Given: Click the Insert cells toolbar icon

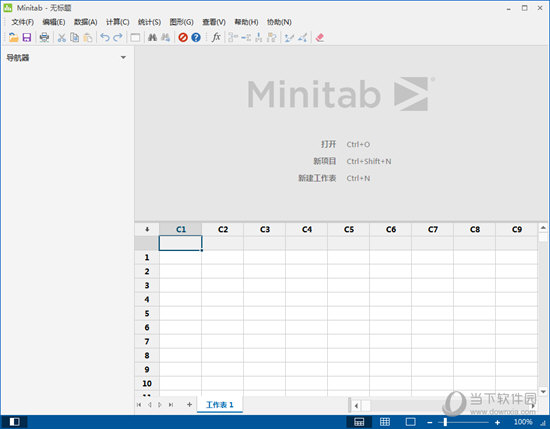Looking at the screenshot, I should 233,37.
